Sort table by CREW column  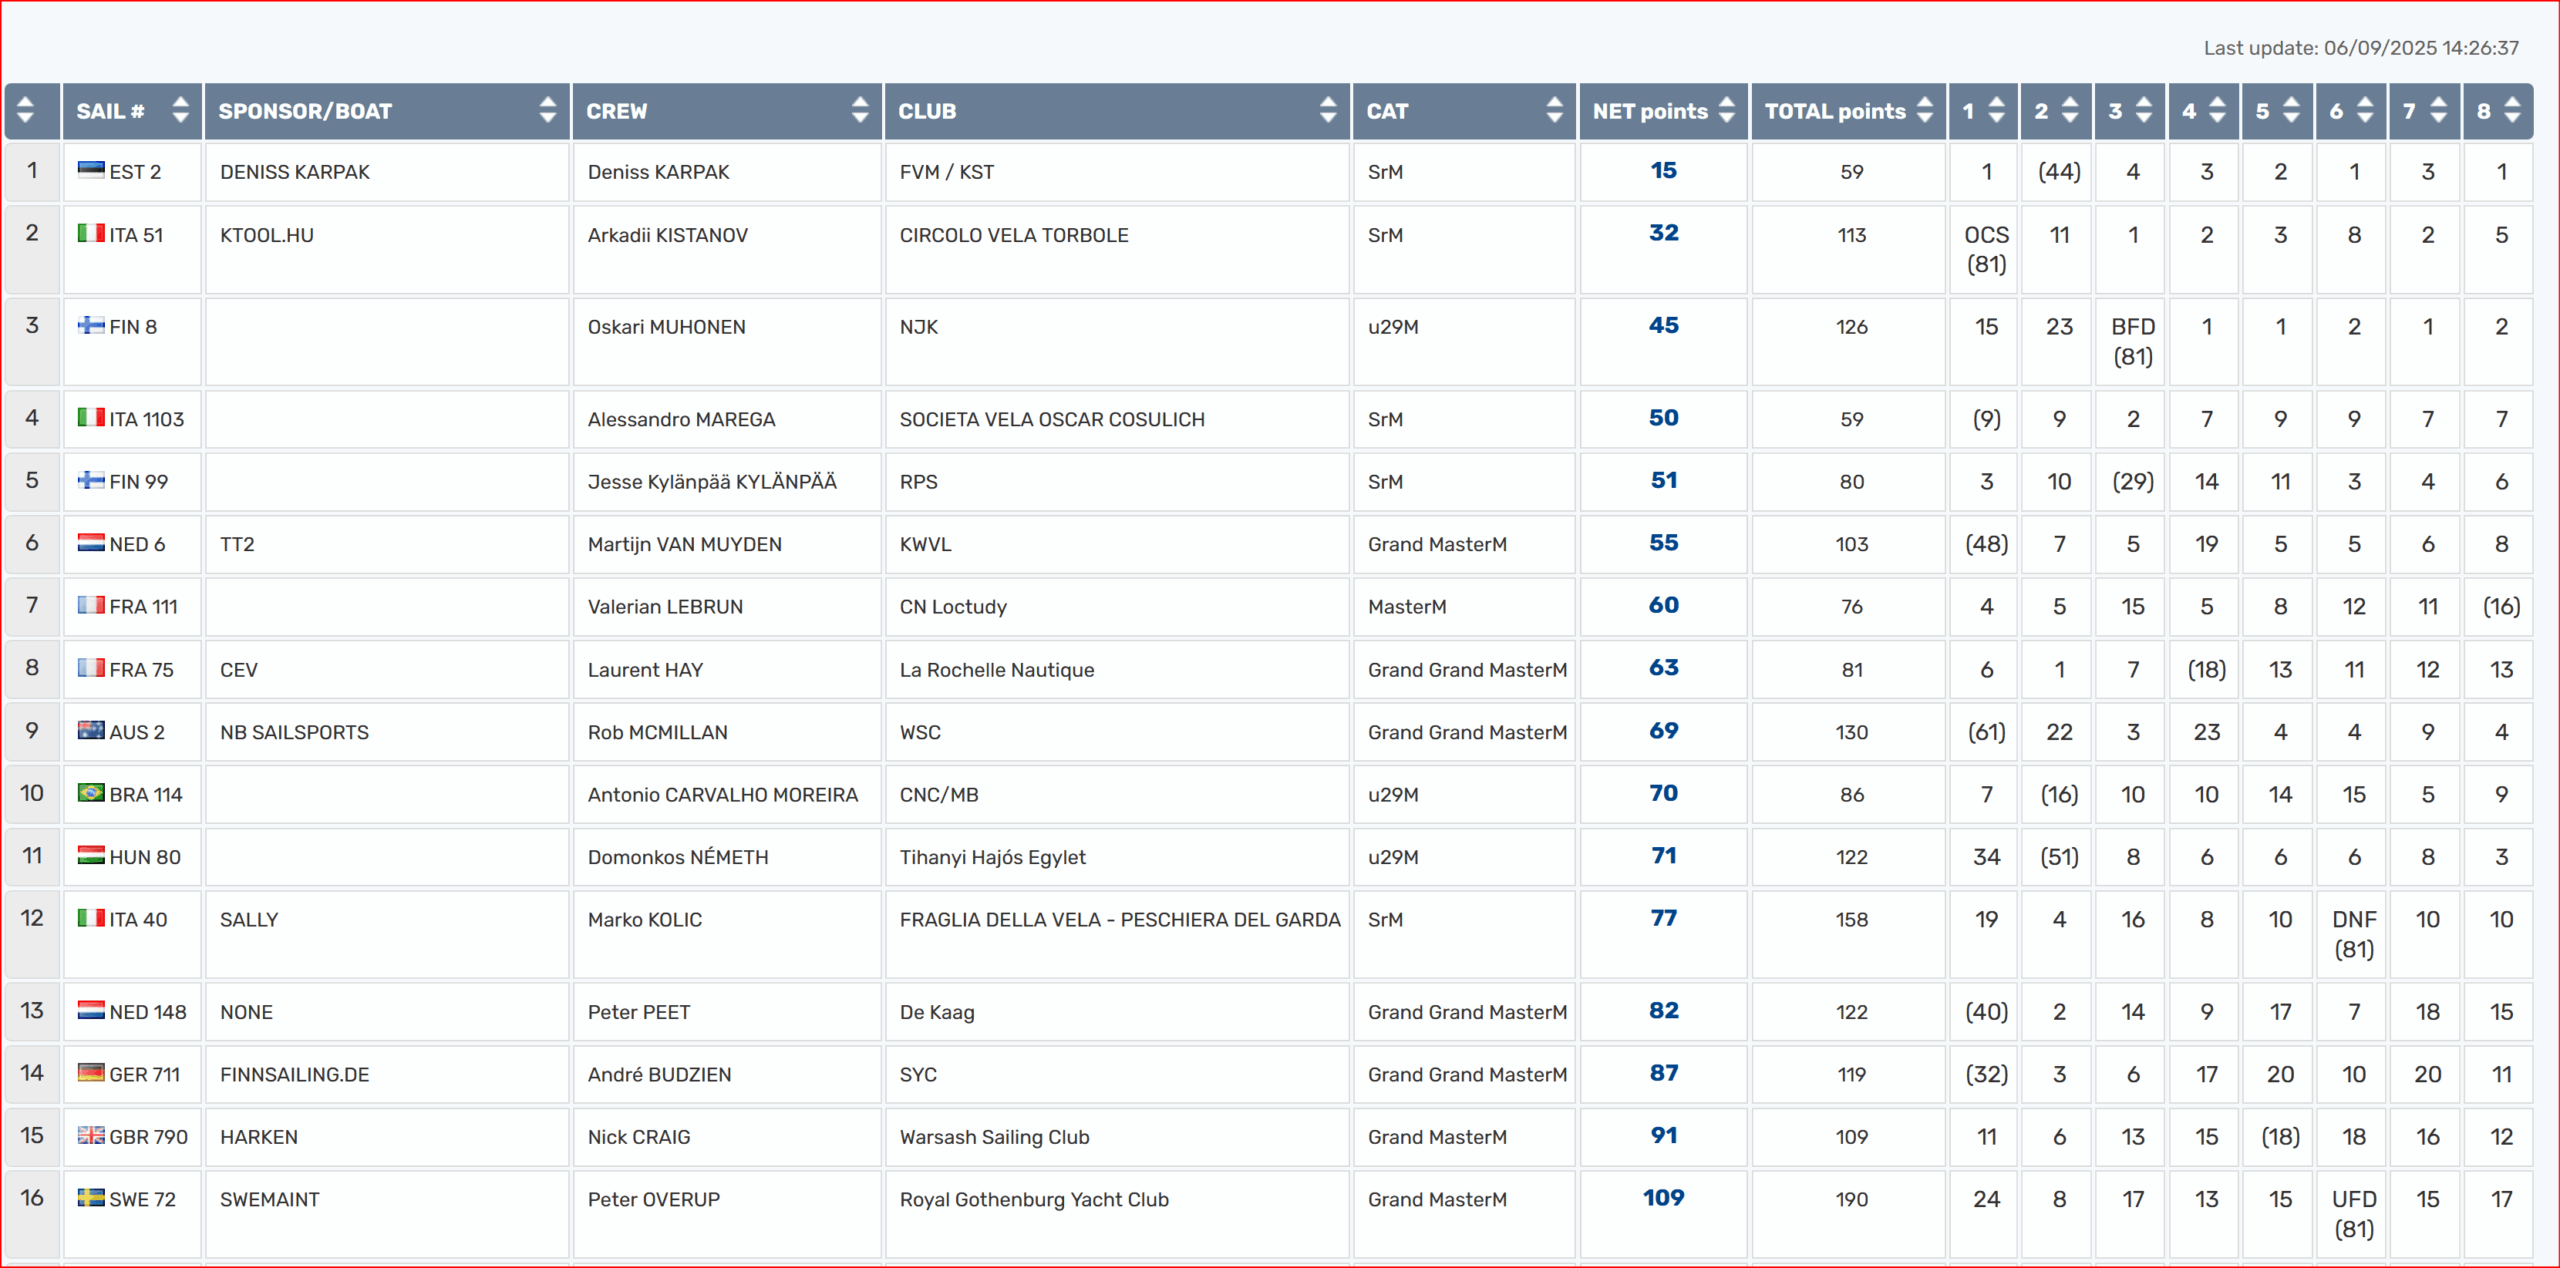pos(860,111)
